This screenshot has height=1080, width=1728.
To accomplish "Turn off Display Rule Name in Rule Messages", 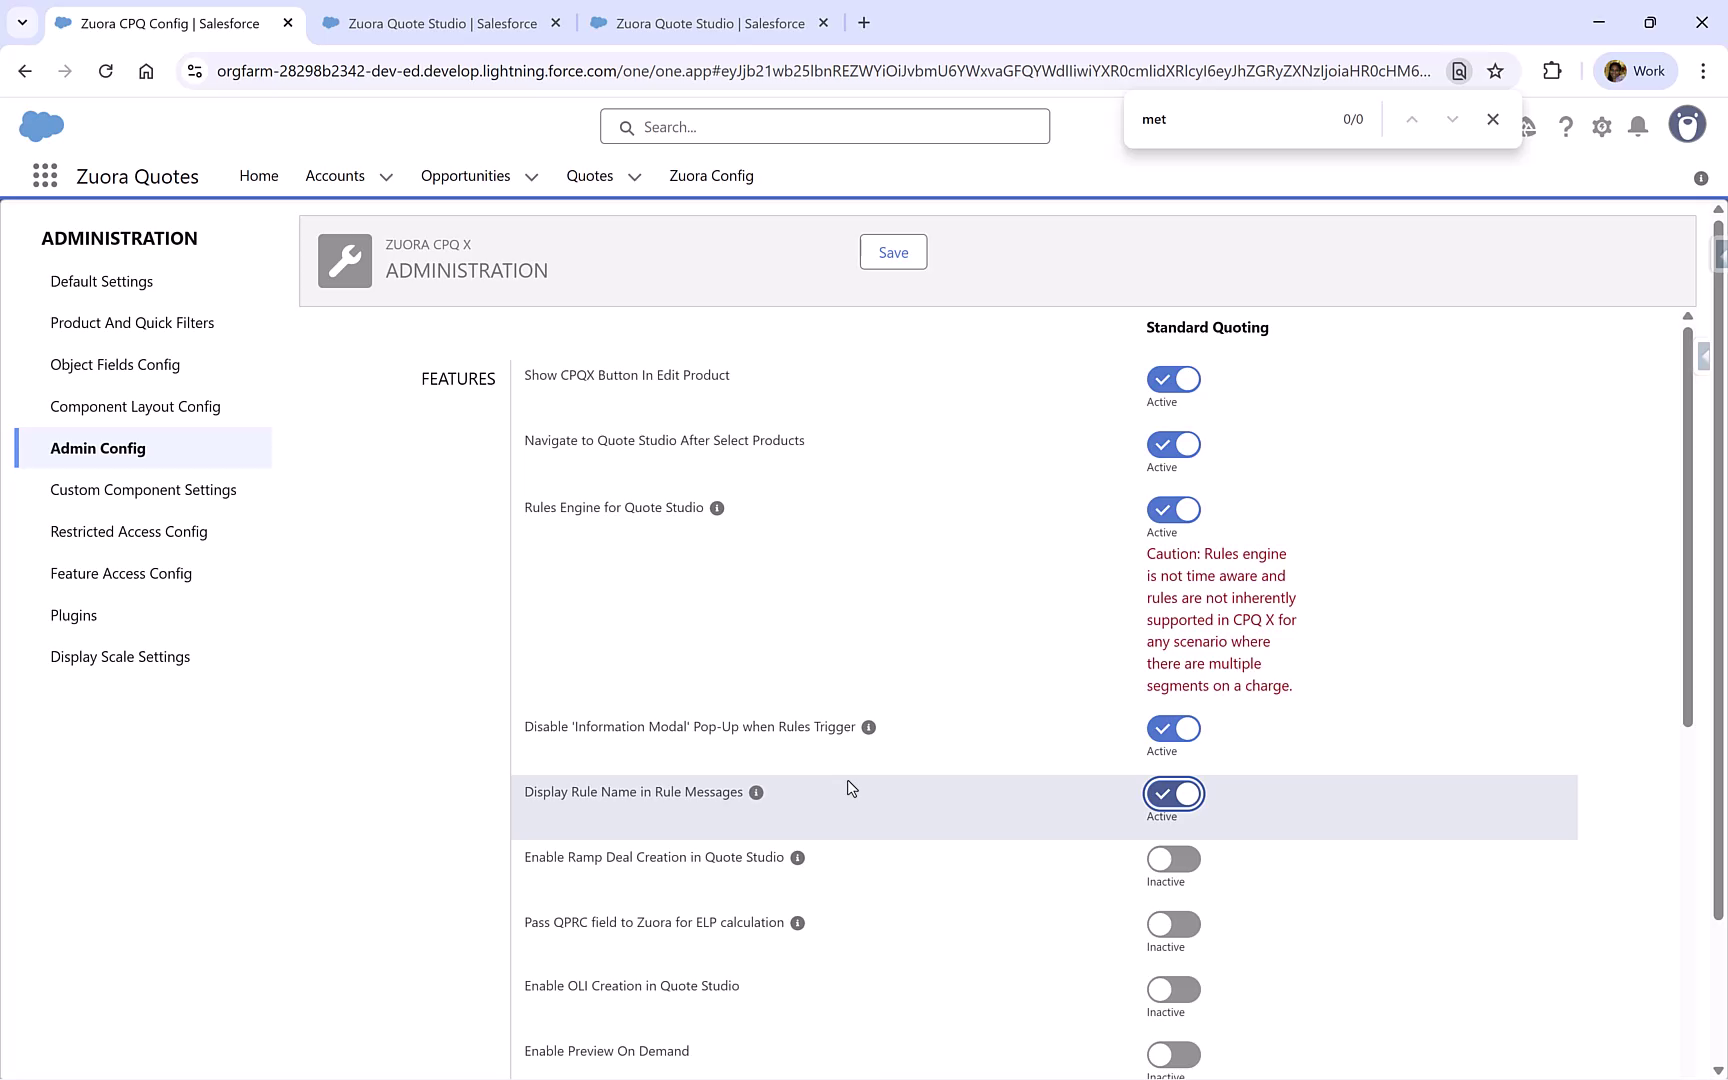I will click(x=1173, y=794).
